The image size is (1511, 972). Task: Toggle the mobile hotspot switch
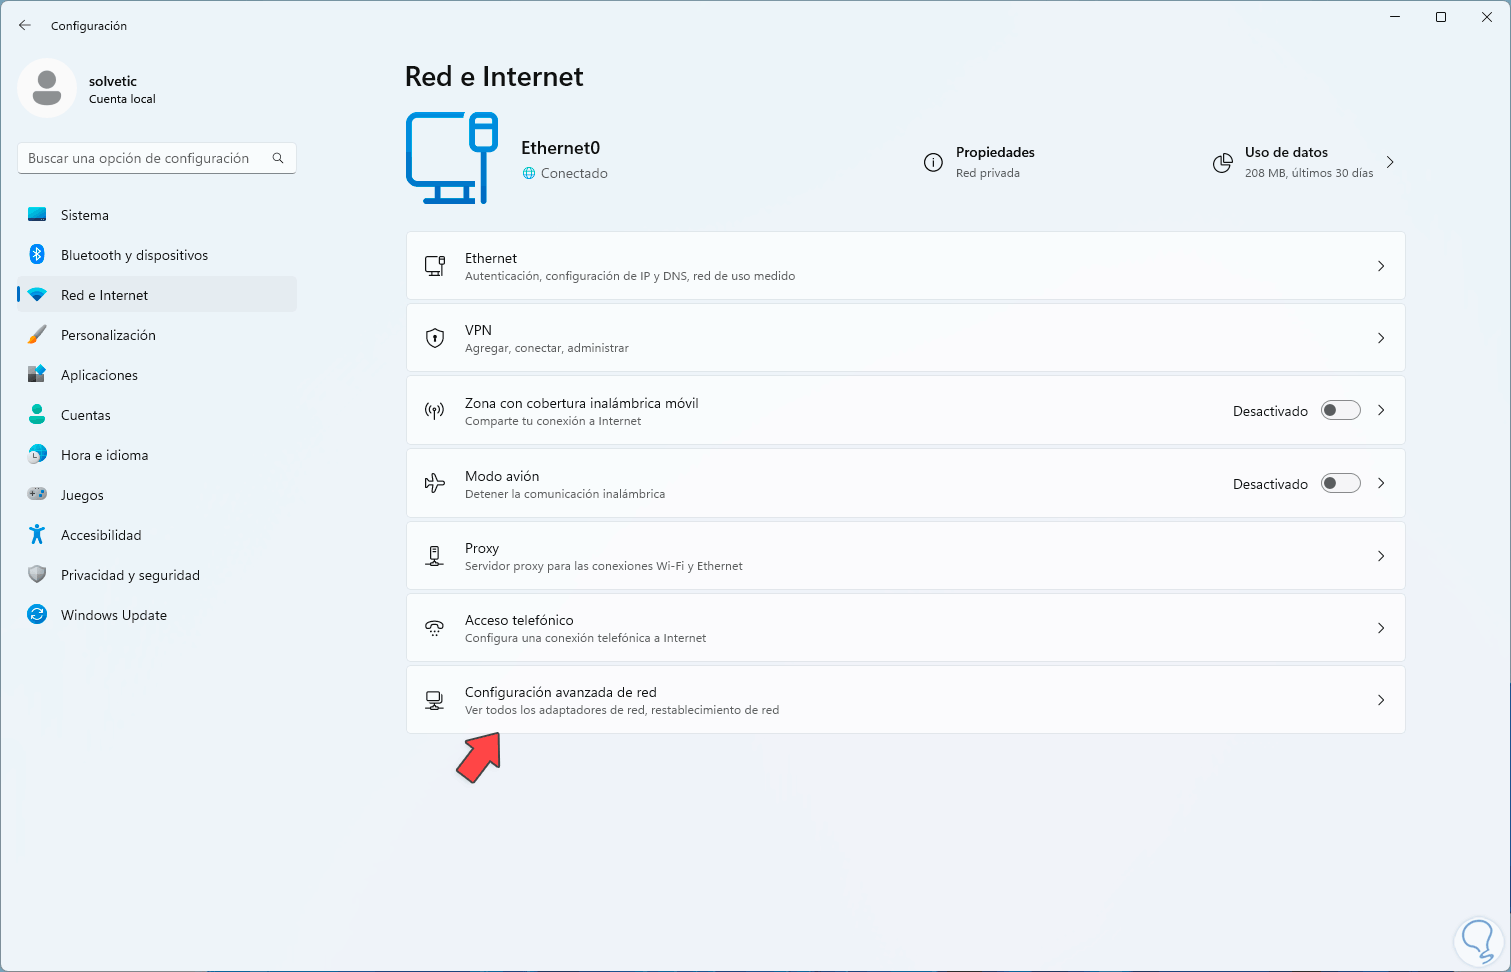(x=1341, y=411)
